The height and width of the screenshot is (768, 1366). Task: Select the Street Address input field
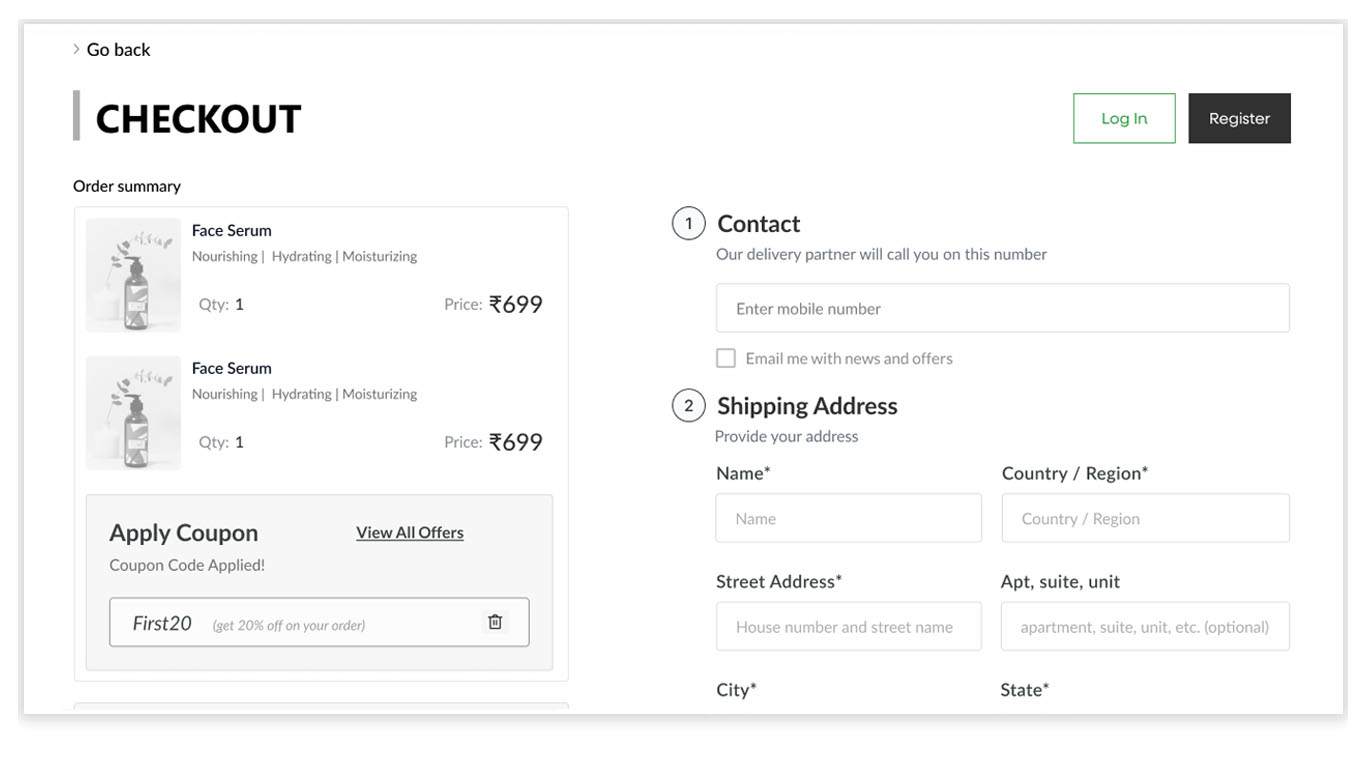click(848, 627)
